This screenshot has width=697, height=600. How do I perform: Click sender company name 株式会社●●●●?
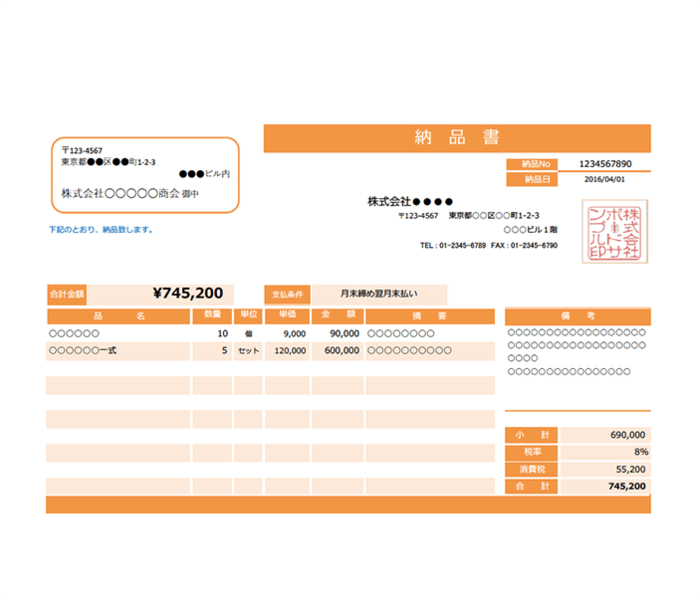(410, 202)
